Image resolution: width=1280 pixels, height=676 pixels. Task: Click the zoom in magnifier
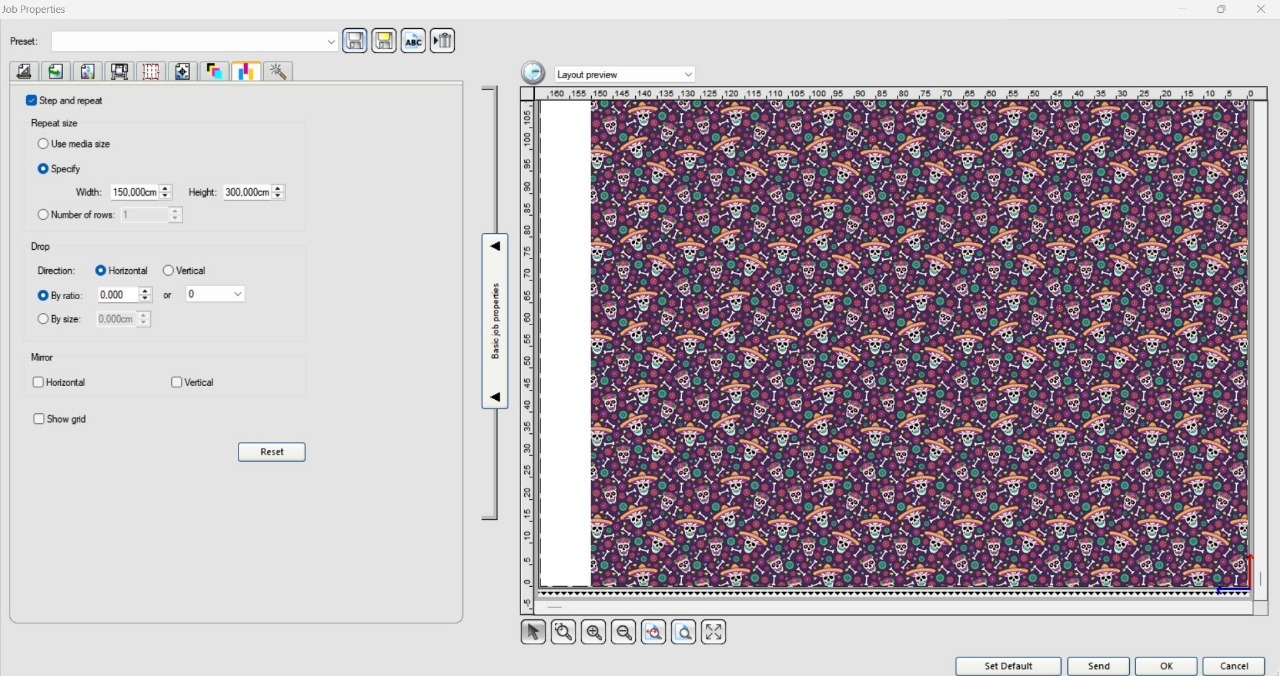[x=593, y=632]
